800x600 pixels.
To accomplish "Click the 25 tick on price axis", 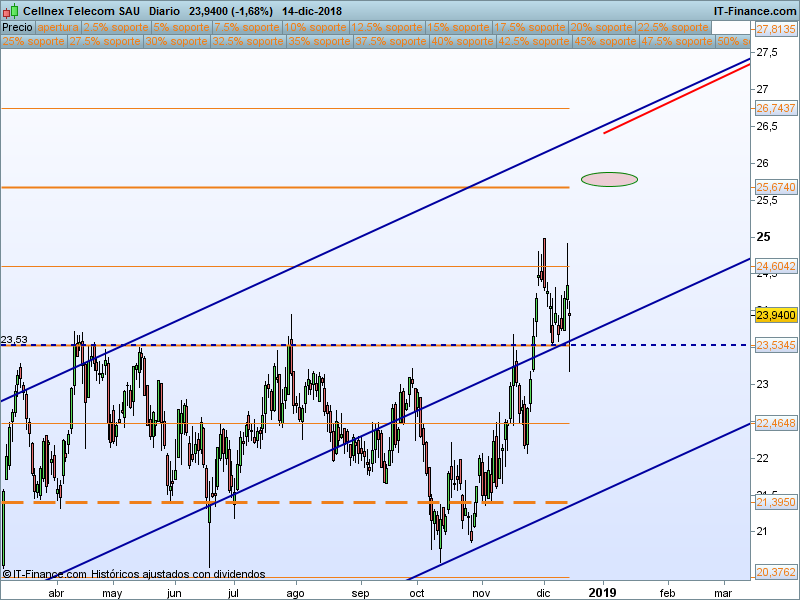I will click(x=763, y=237).
